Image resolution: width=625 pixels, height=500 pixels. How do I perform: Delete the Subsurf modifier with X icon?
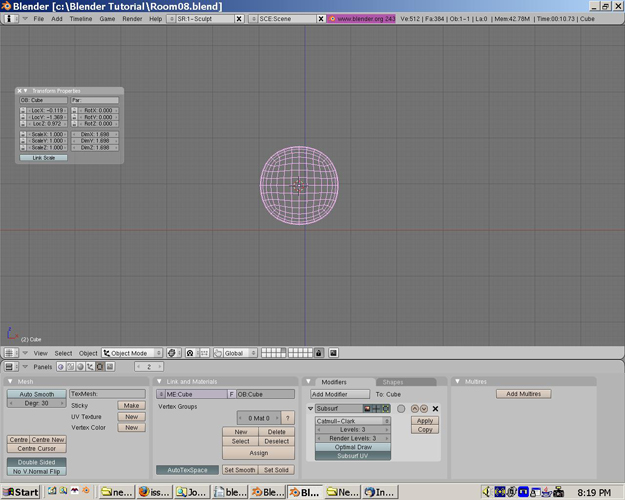[x=435, y=409]
